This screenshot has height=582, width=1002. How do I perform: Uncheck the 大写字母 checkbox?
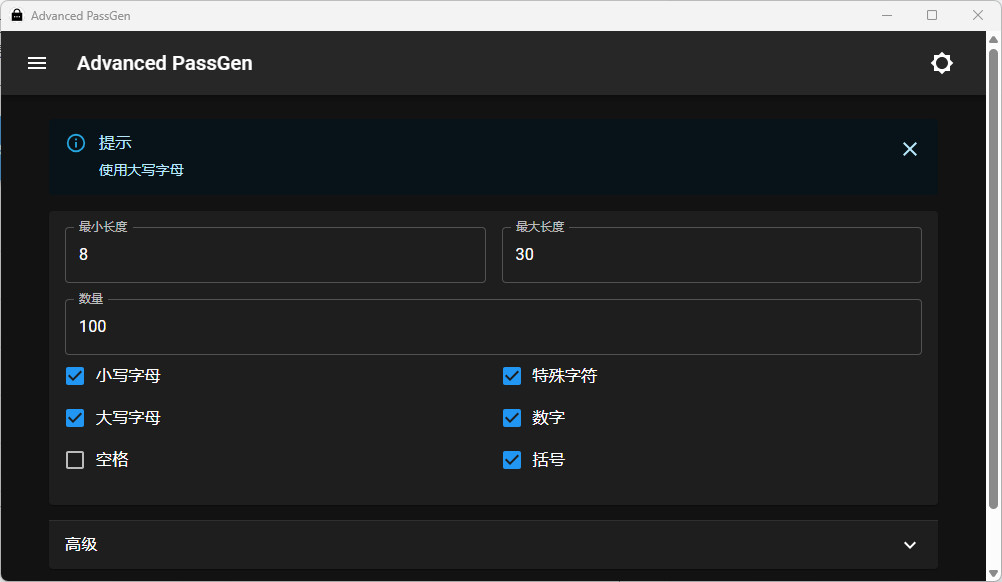75,418
